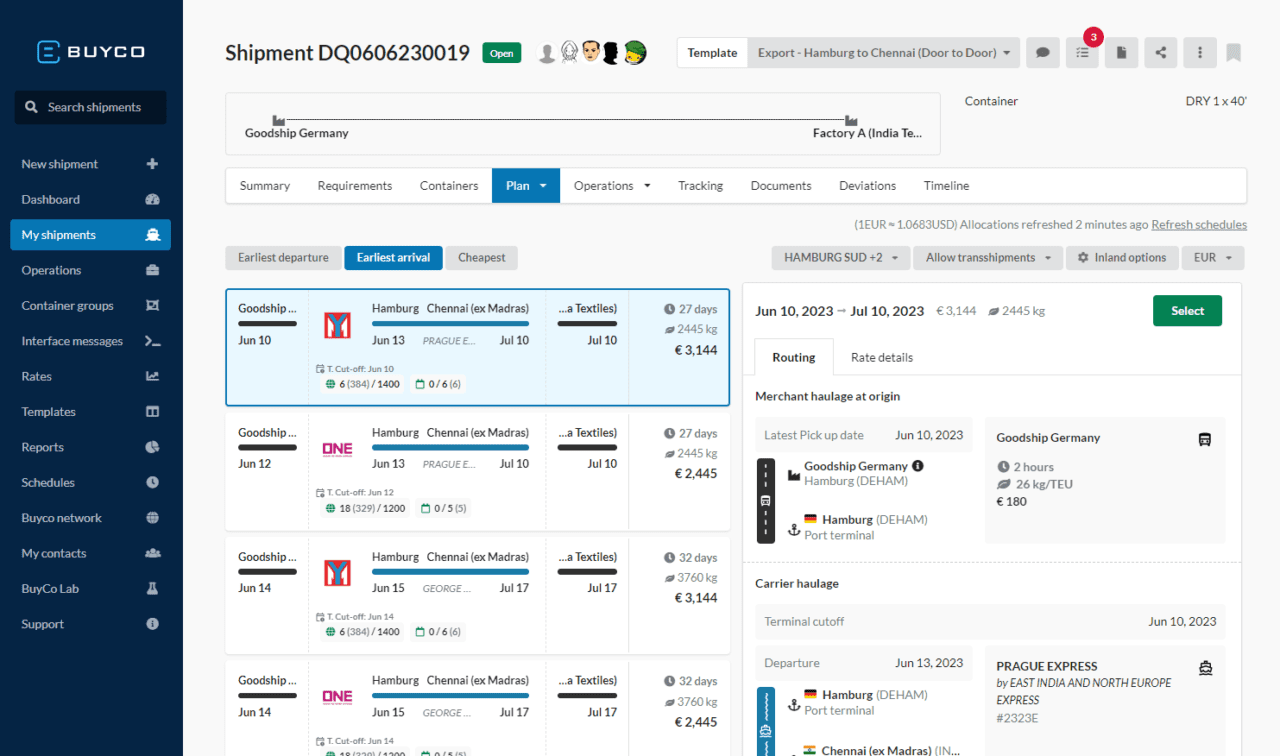This screenshot has width=1280, height=756.
Task: Switch to the Rate details tab
Action: (882, 357)
